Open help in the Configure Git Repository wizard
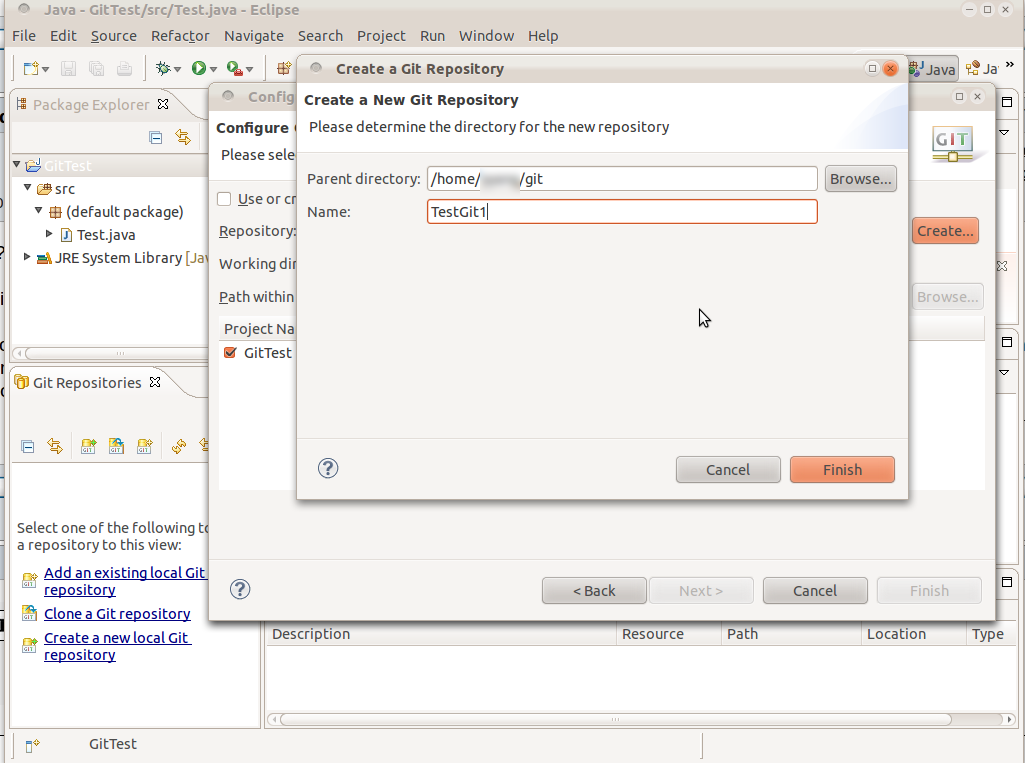The height and width of the screenshot is (763, 1025). (240, 589)
